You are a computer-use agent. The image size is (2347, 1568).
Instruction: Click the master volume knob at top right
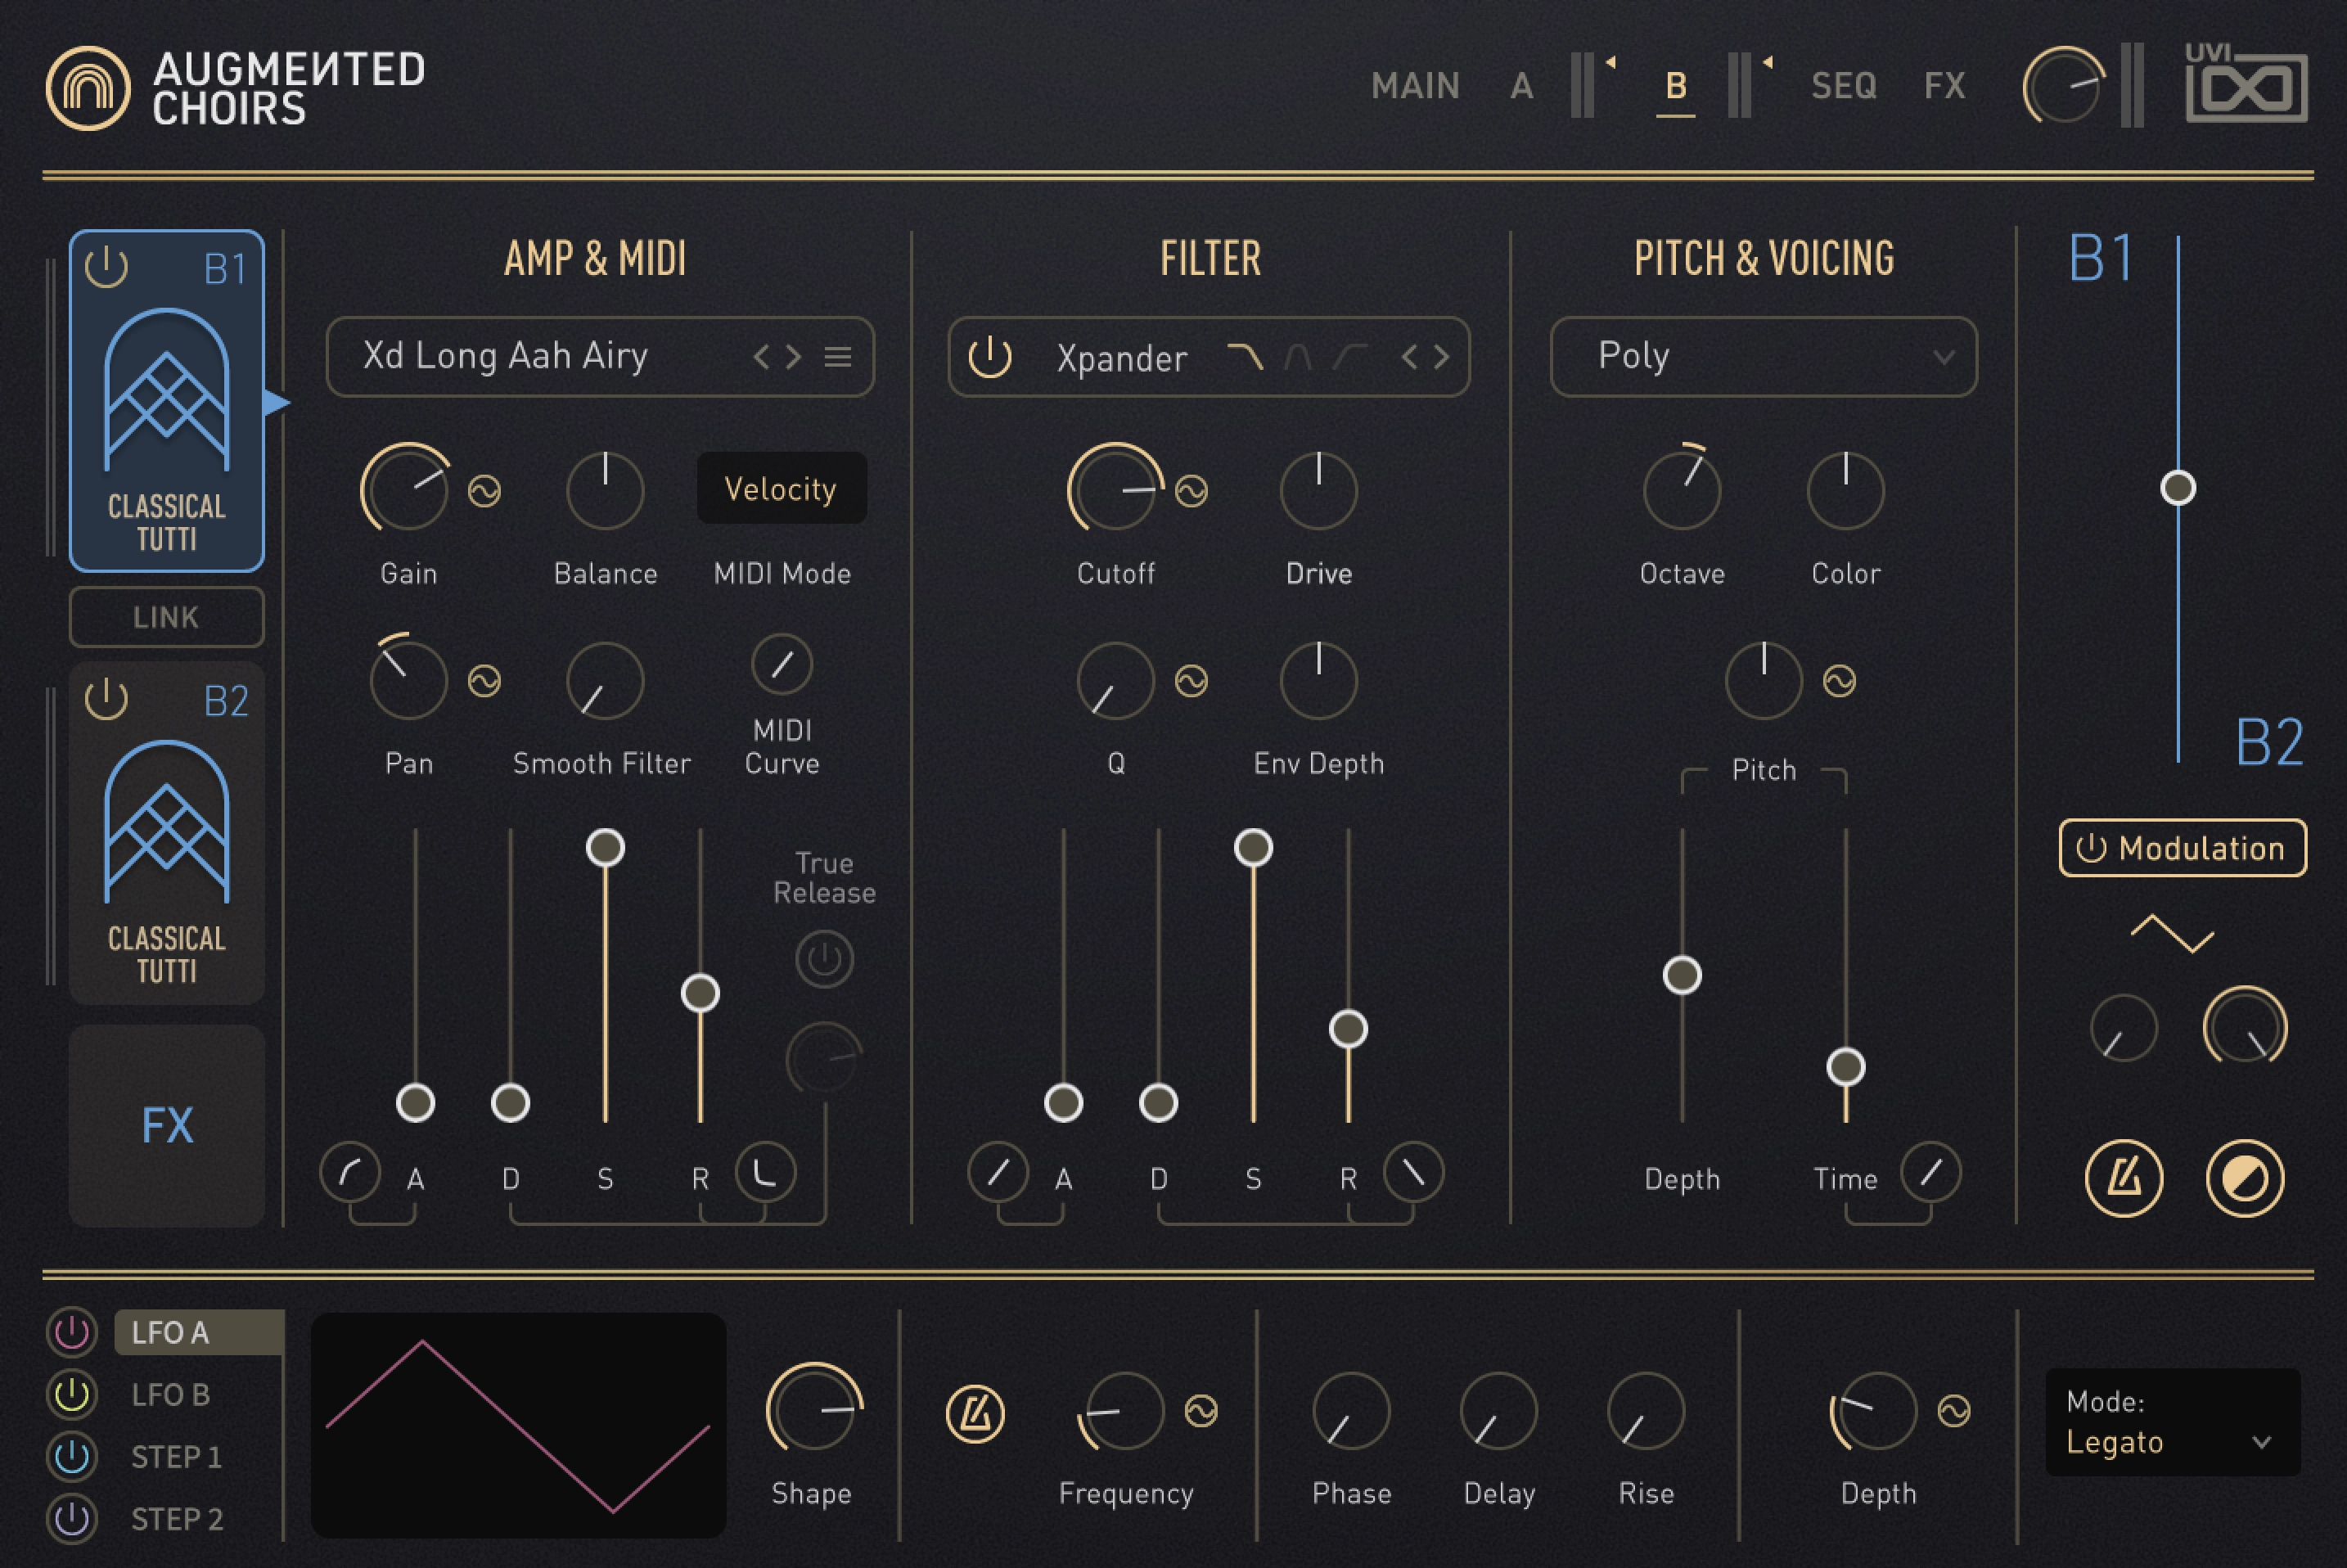click(2062, 86)
